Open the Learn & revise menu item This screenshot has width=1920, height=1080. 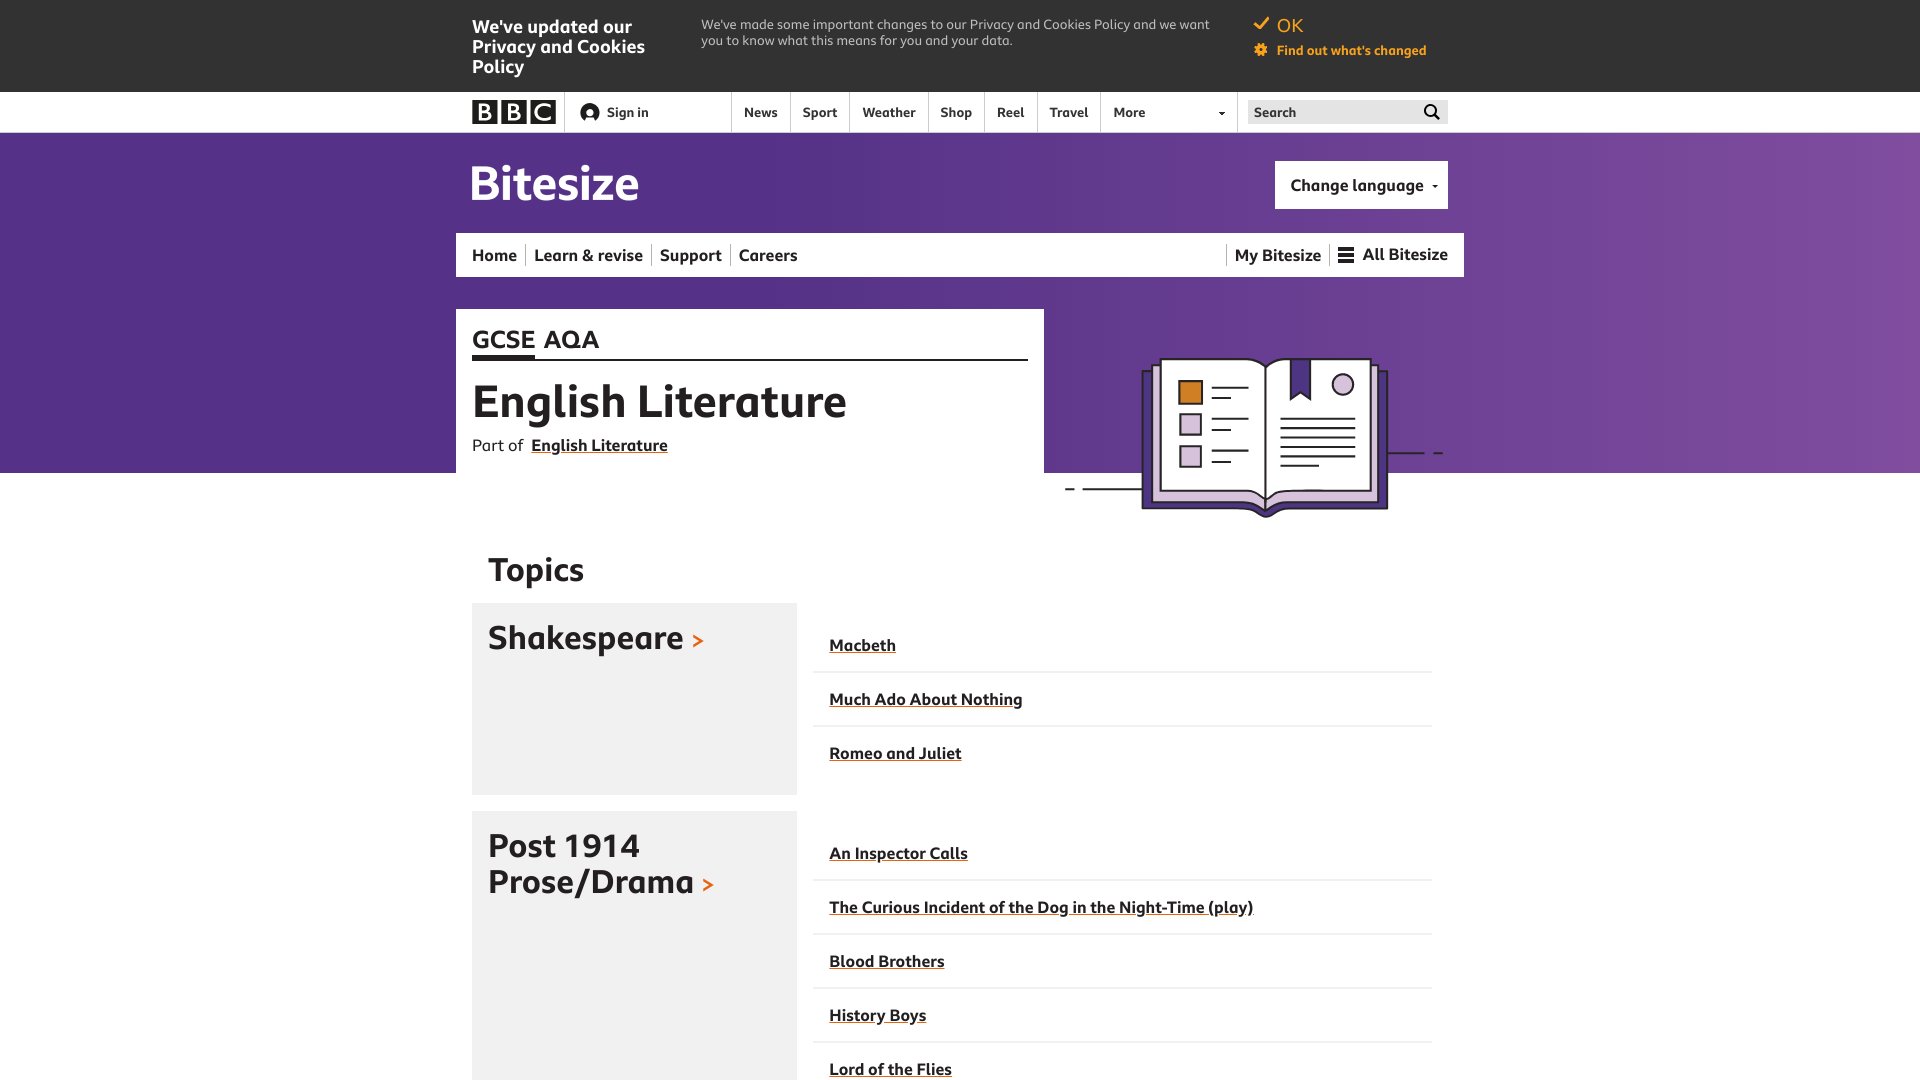[x=588, y=255]
